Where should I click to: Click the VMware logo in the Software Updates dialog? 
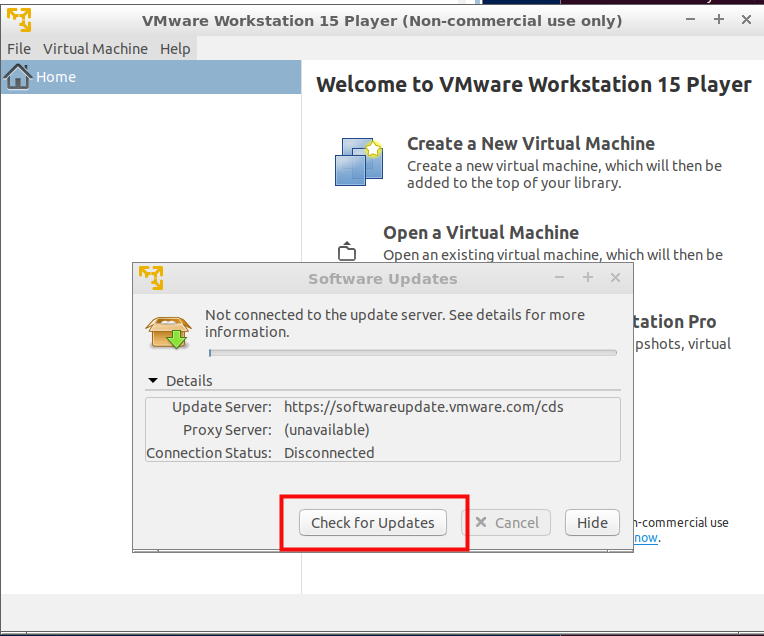point(151,278)
